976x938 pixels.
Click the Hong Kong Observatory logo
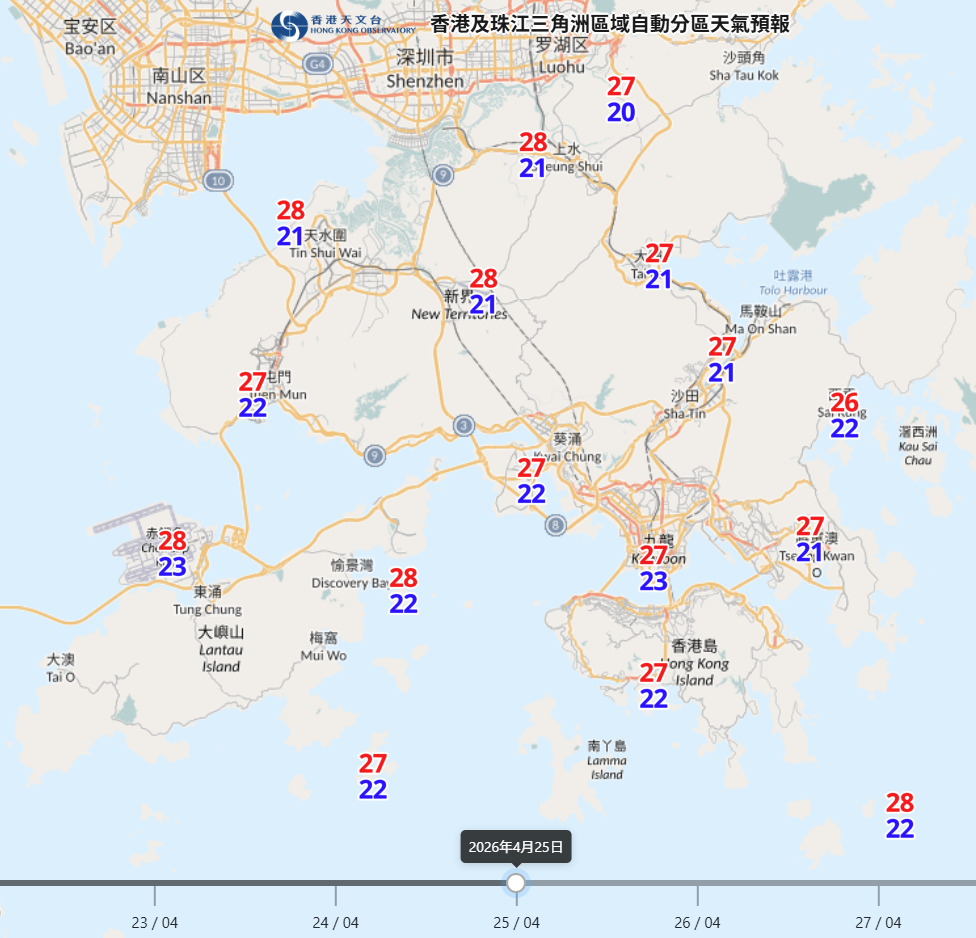coord(344,26)
